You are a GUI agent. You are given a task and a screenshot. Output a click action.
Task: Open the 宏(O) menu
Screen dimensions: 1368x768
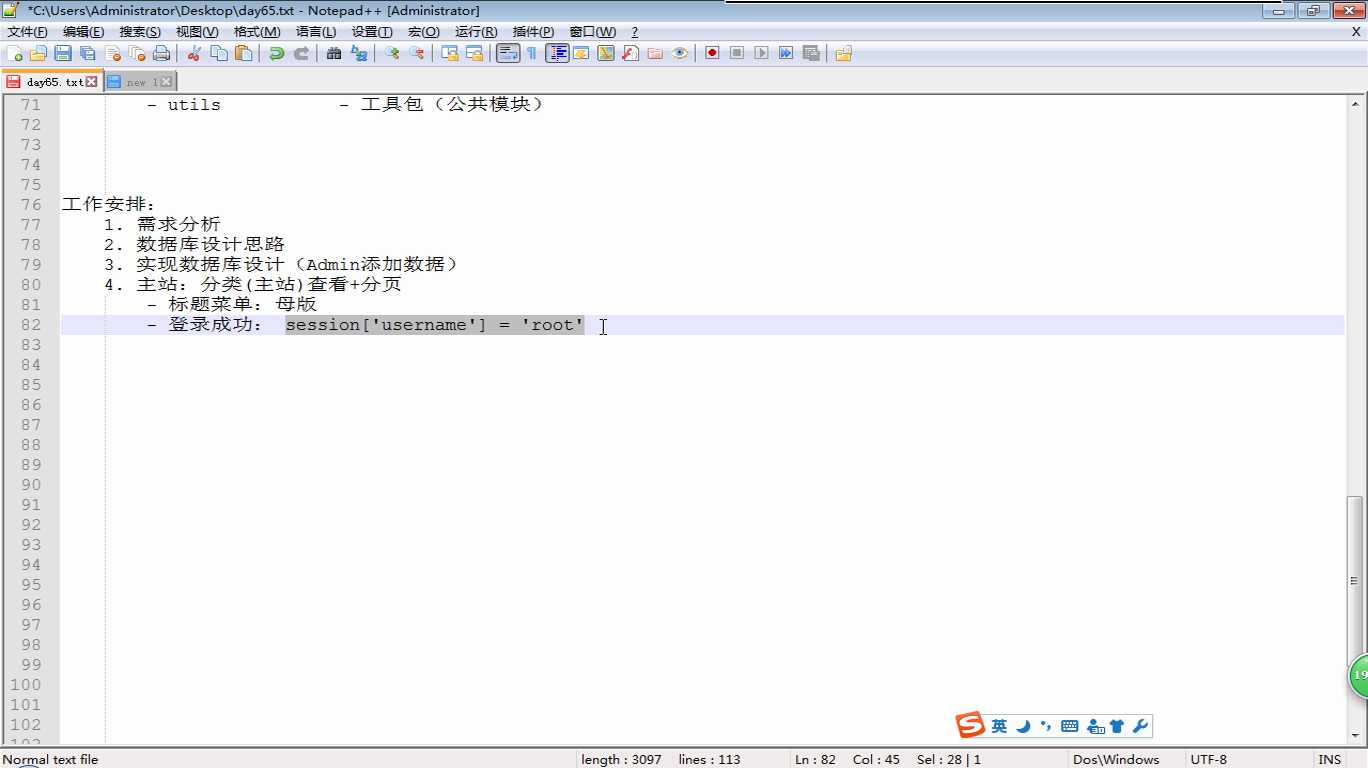point(423,32)
